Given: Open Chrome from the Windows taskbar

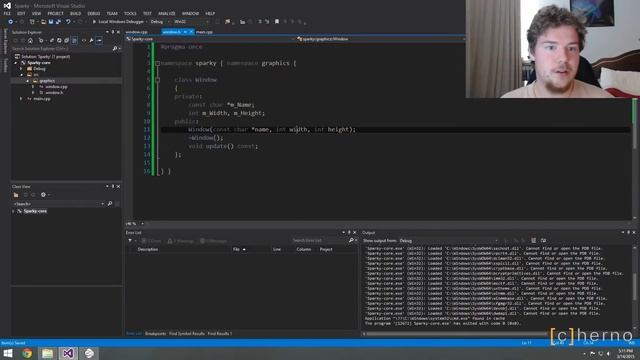Looking at the screenshot, I should [x=27, y=353].
